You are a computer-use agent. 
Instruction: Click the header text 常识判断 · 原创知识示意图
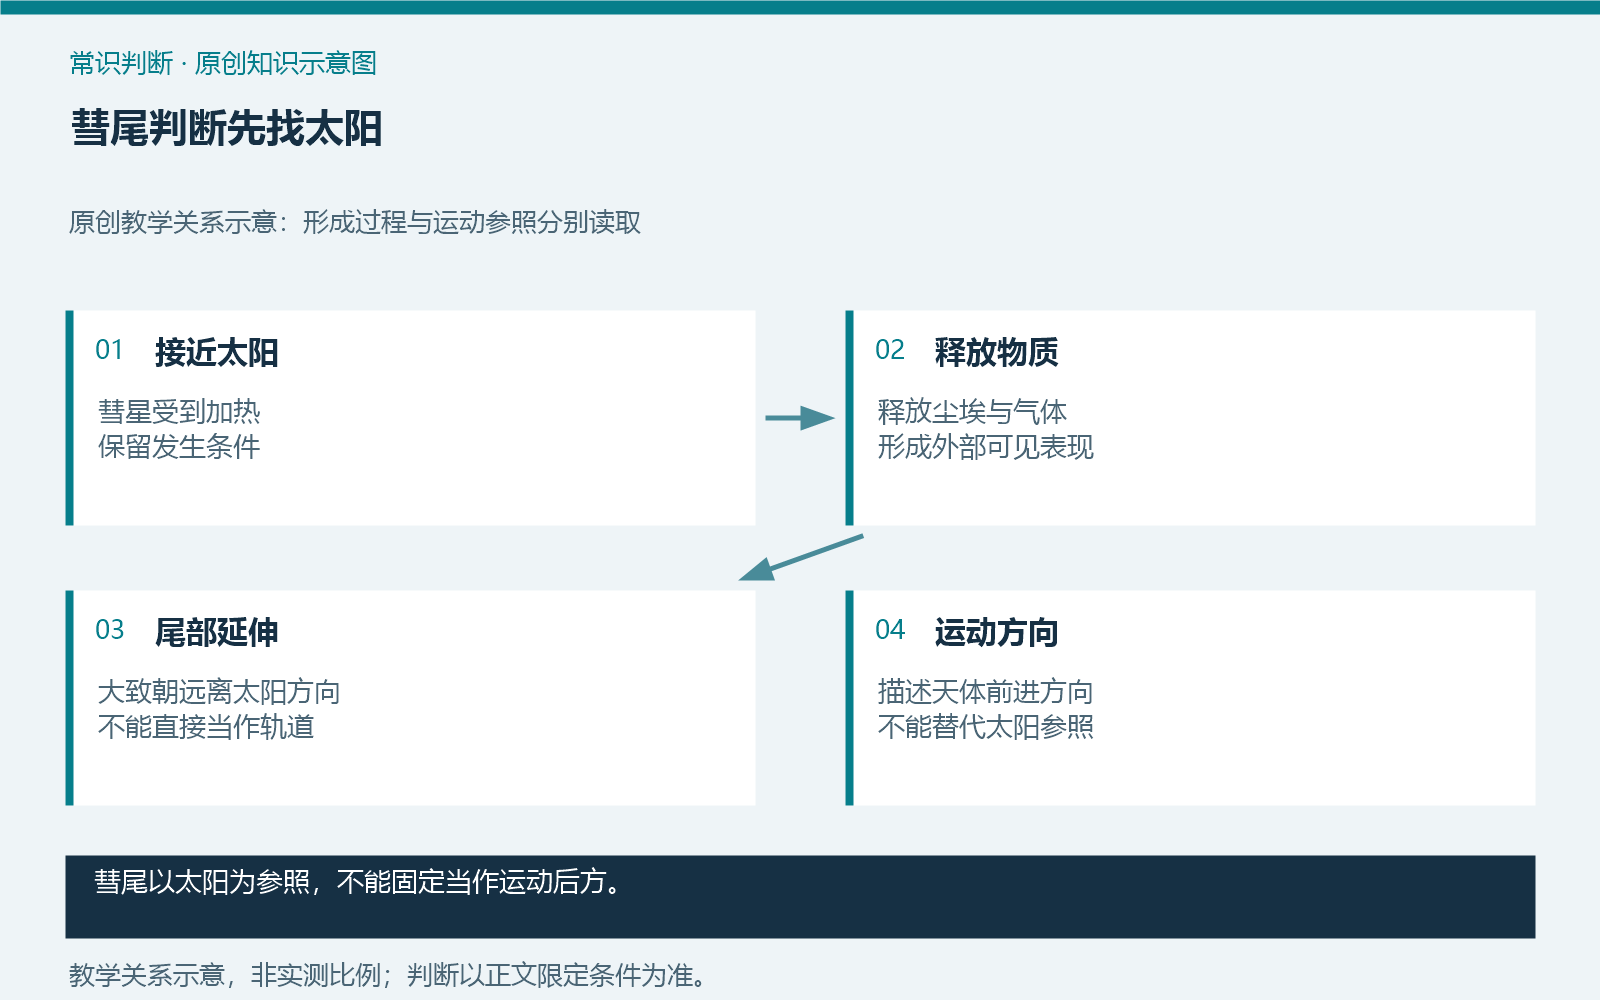(x=223, y=63)
